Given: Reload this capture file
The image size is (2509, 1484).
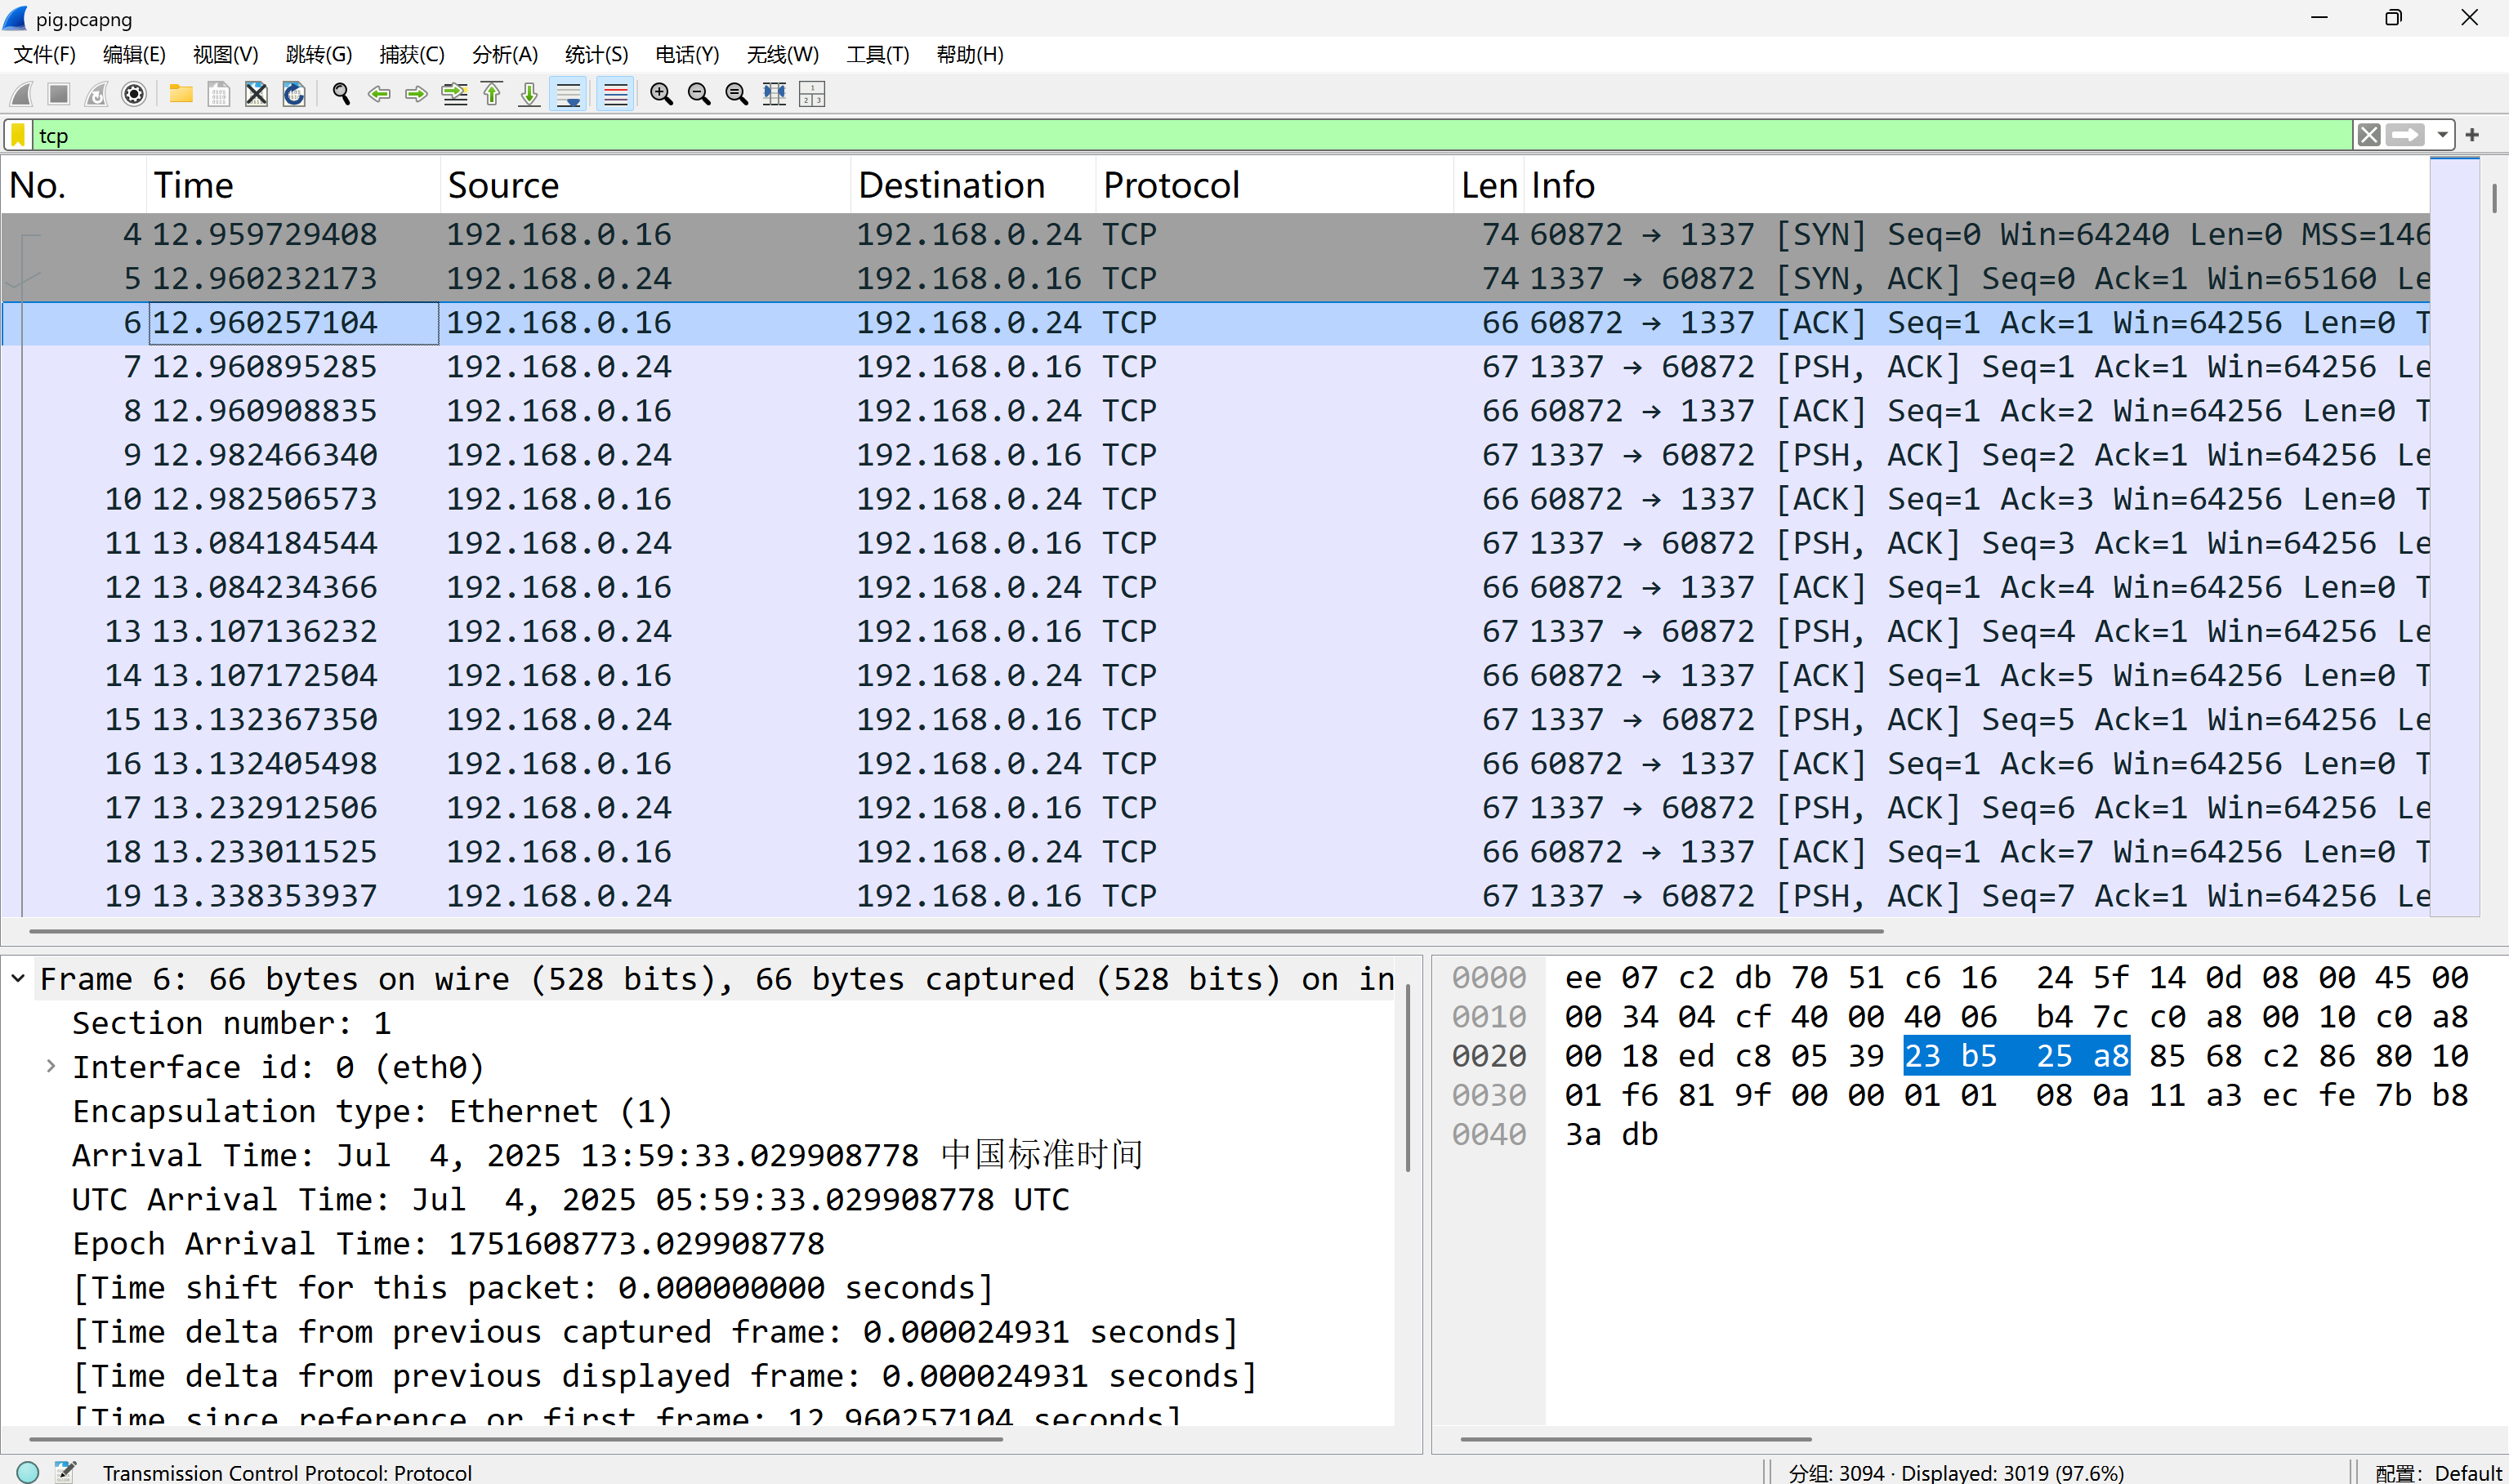Looking at the screenshot, I should pyautogui.click(x=294, y=94).
